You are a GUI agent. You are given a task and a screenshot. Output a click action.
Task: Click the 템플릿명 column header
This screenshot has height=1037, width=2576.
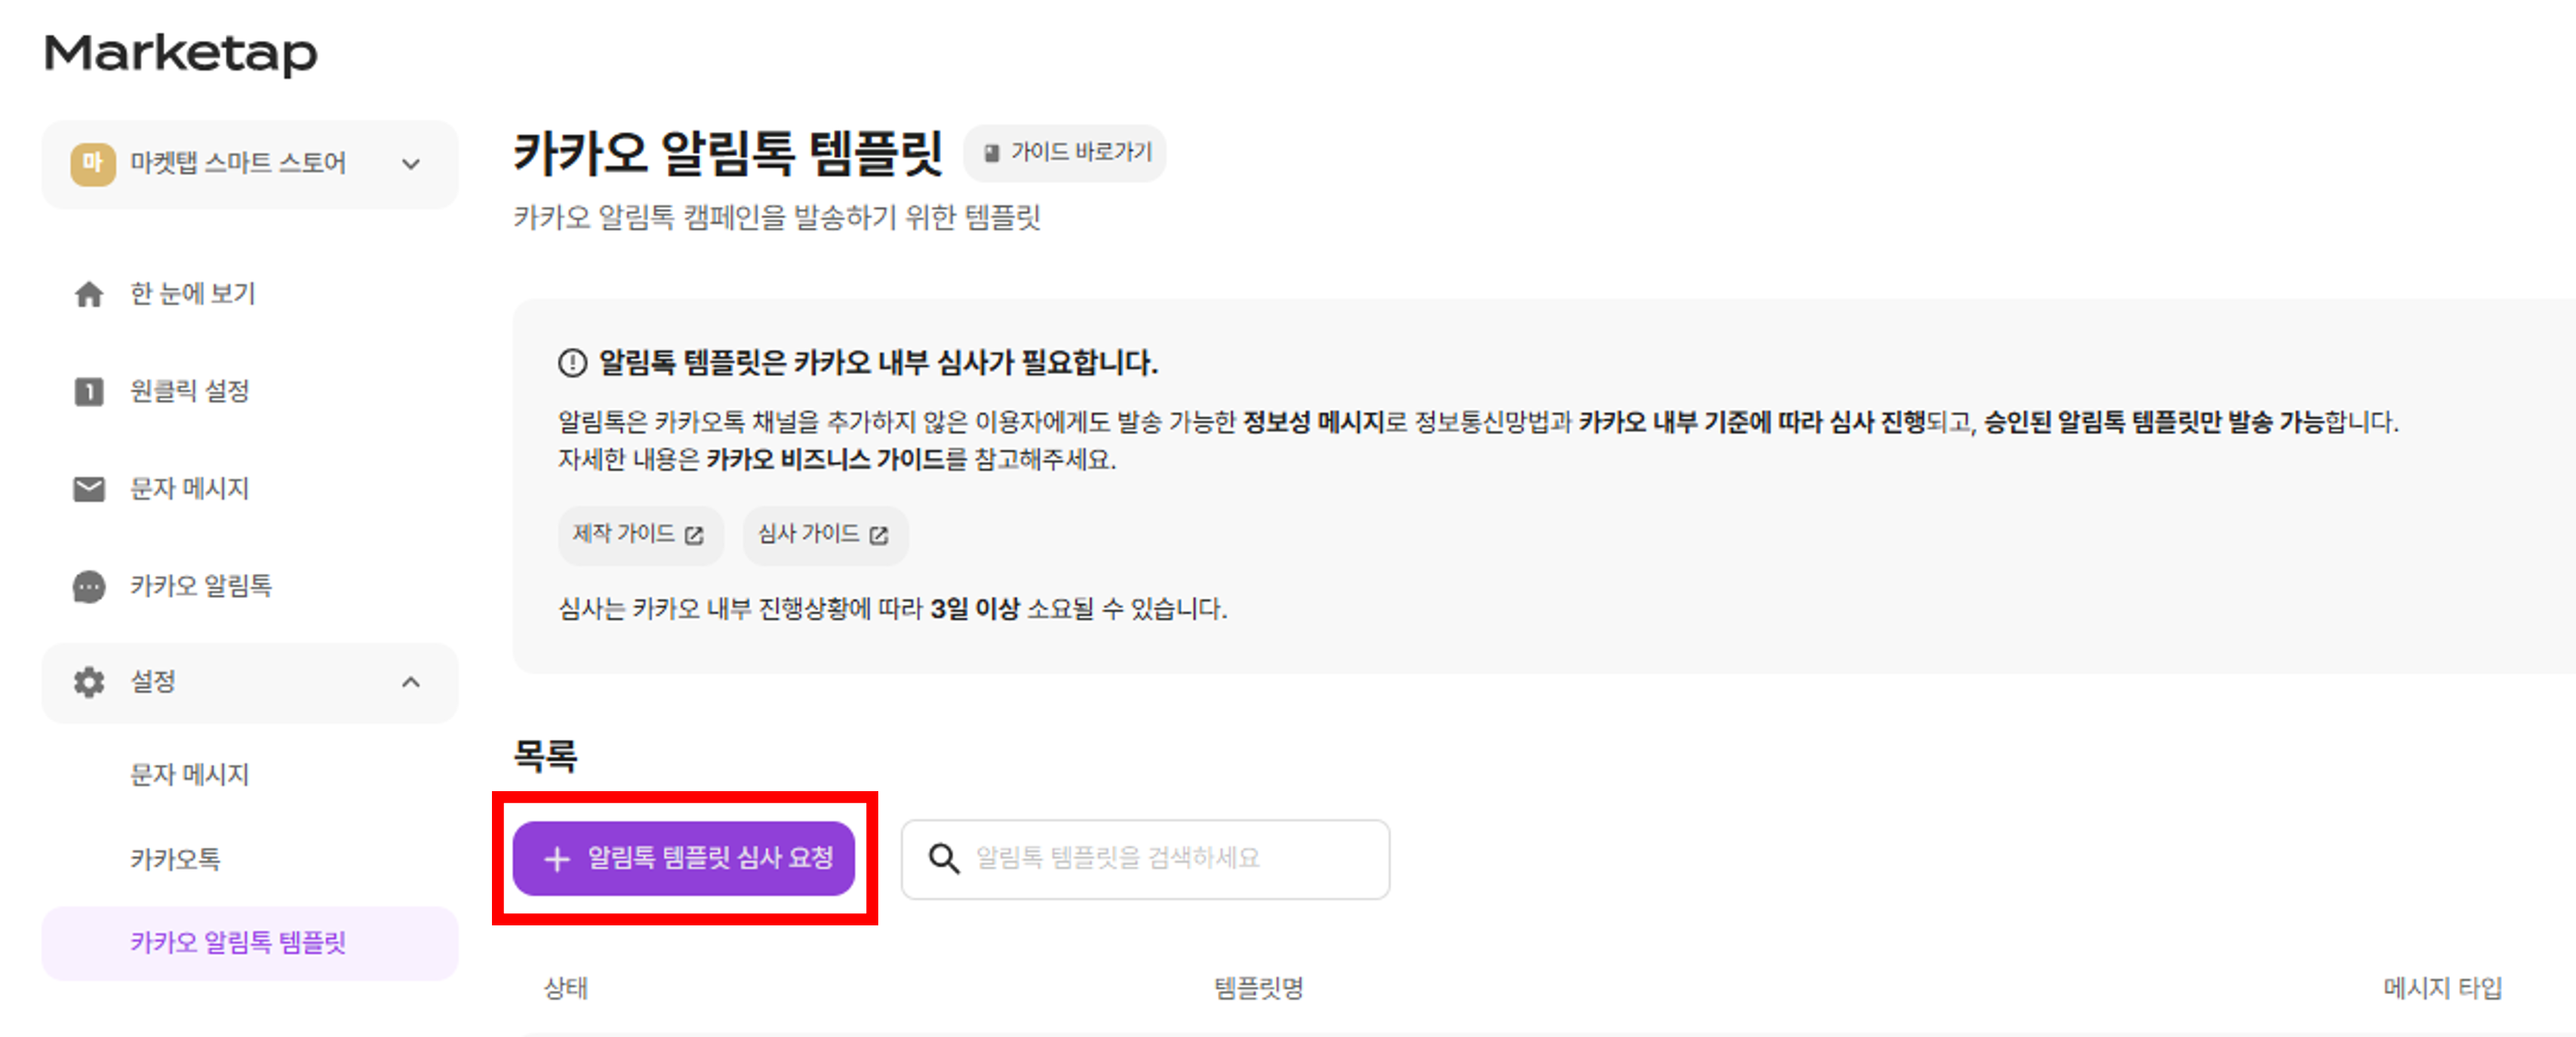click(x=1258, y=988)
